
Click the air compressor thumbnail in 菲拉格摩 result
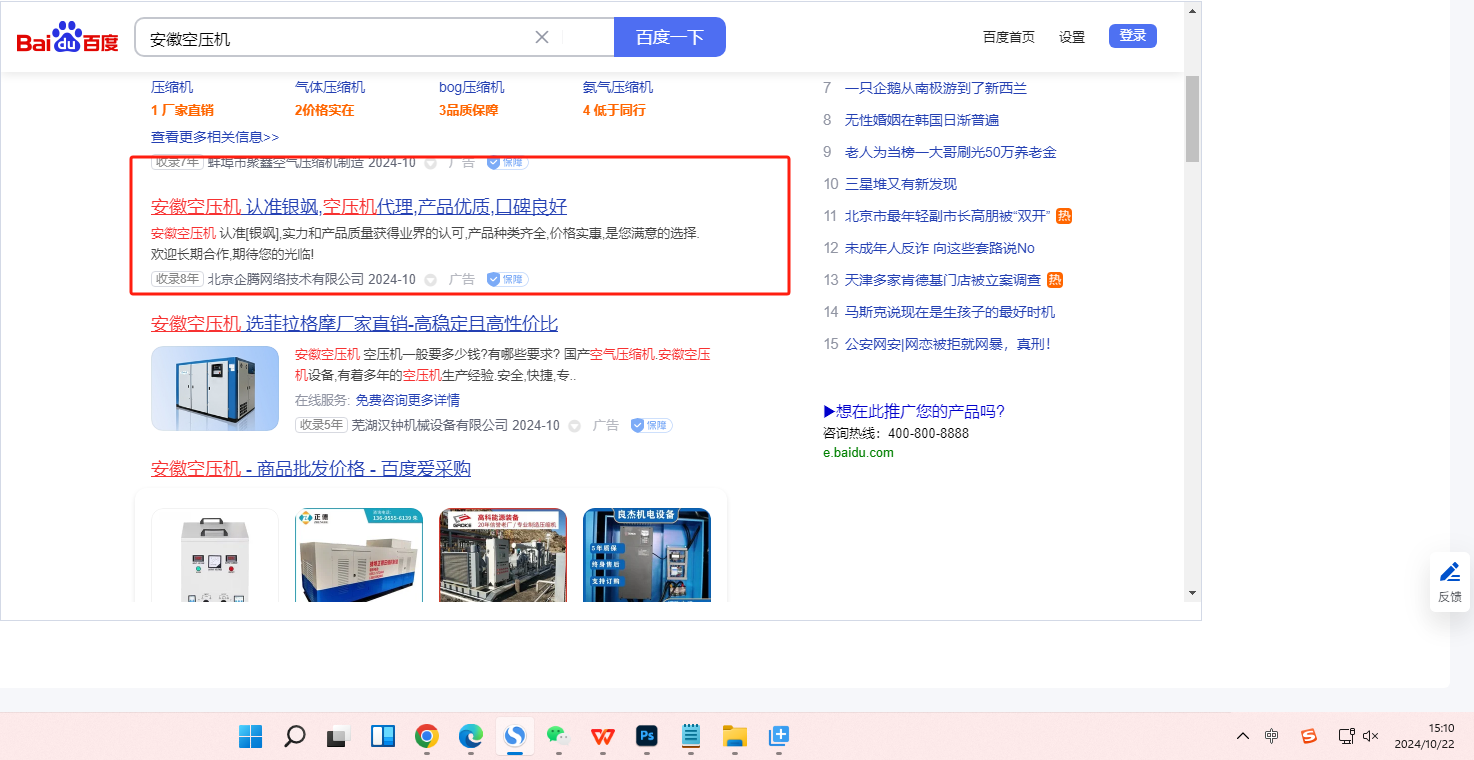[215, 388]
